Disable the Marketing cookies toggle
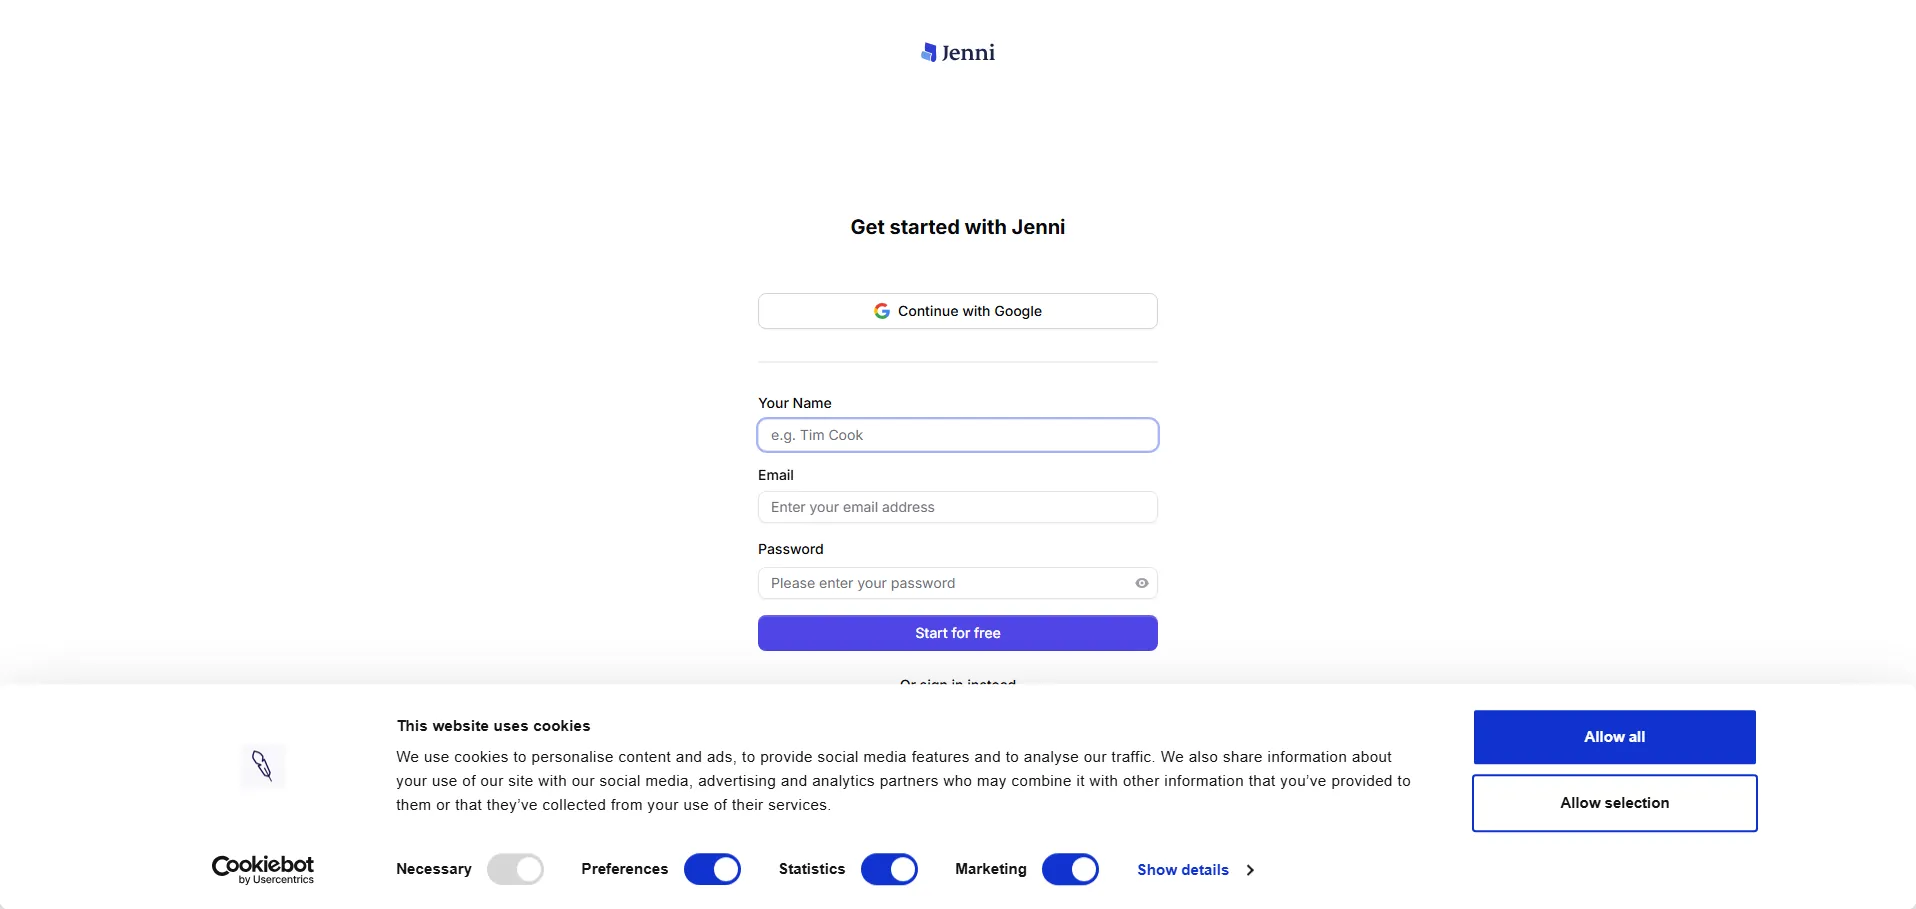 click(x=1070, y=869)
